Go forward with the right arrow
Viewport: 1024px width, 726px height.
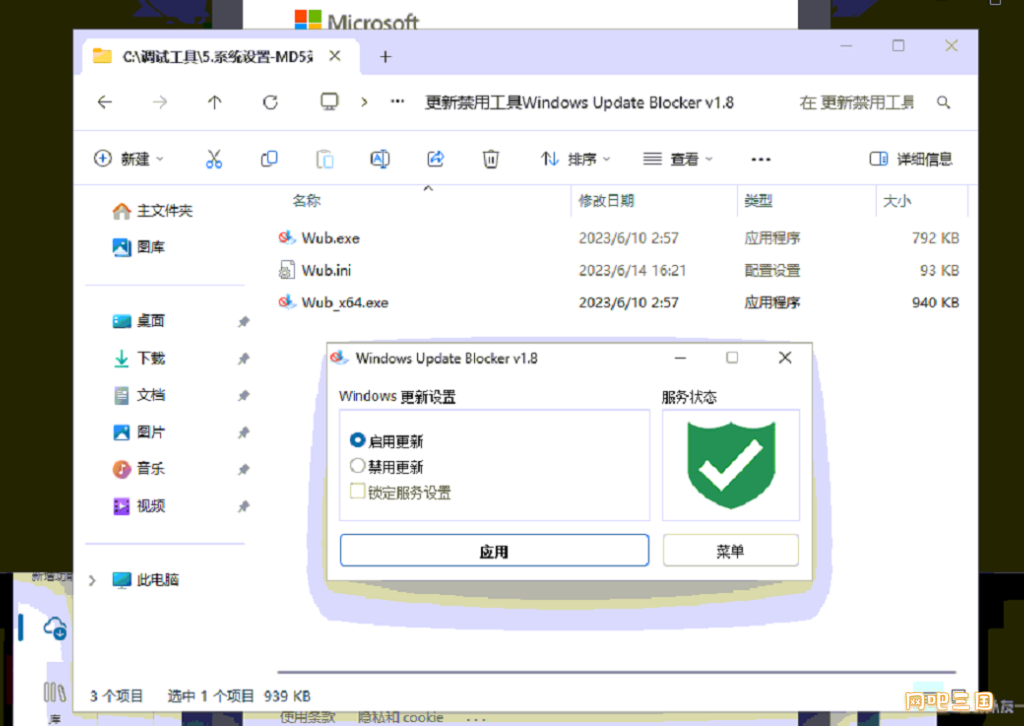click(160, 102)
